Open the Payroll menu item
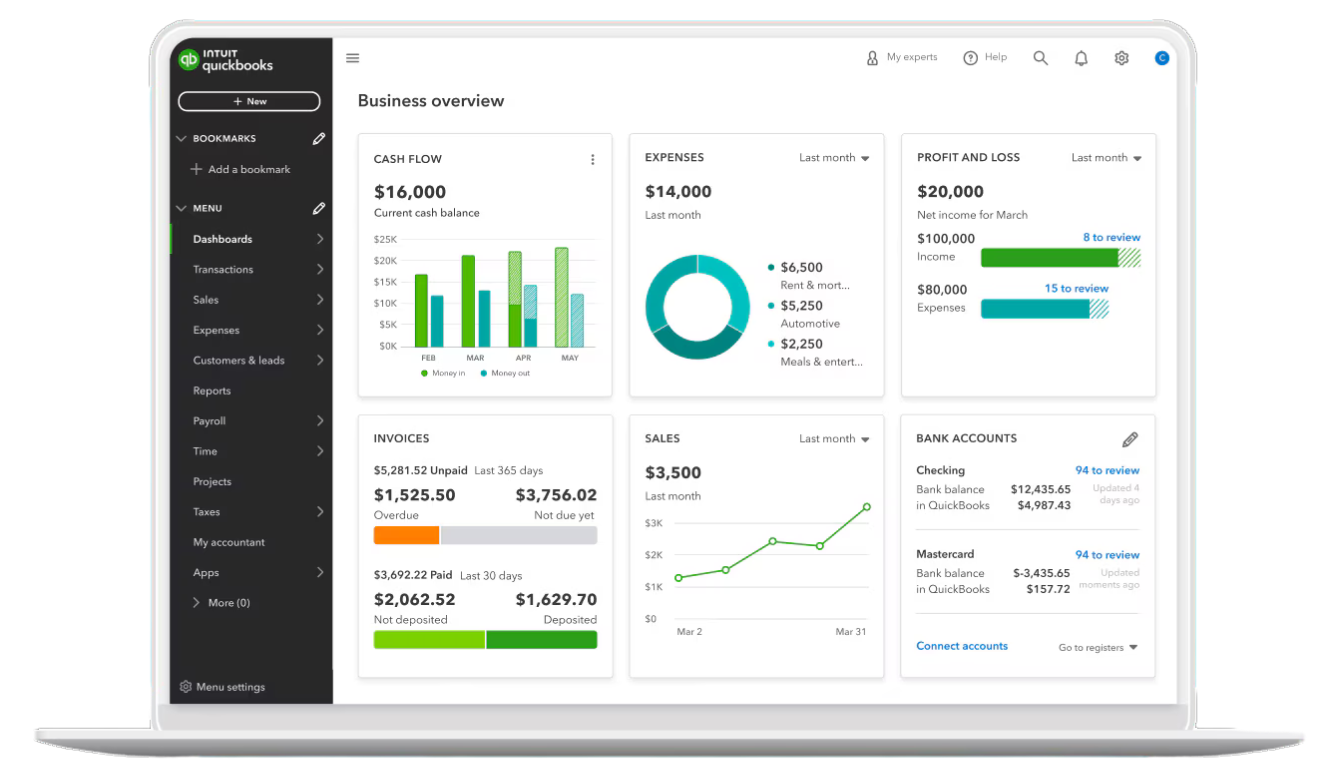 click(x=209, y=421)
